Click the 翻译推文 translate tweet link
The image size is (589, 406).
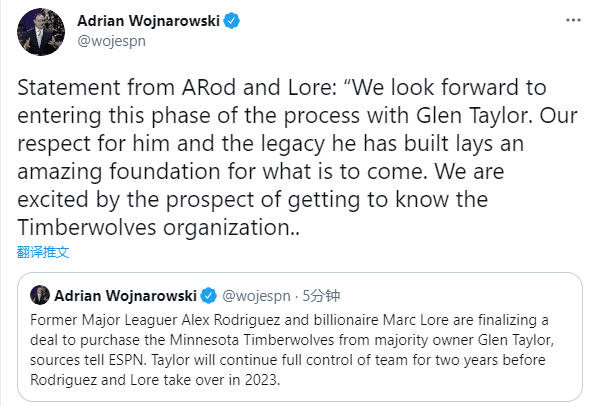coord(43,252)
